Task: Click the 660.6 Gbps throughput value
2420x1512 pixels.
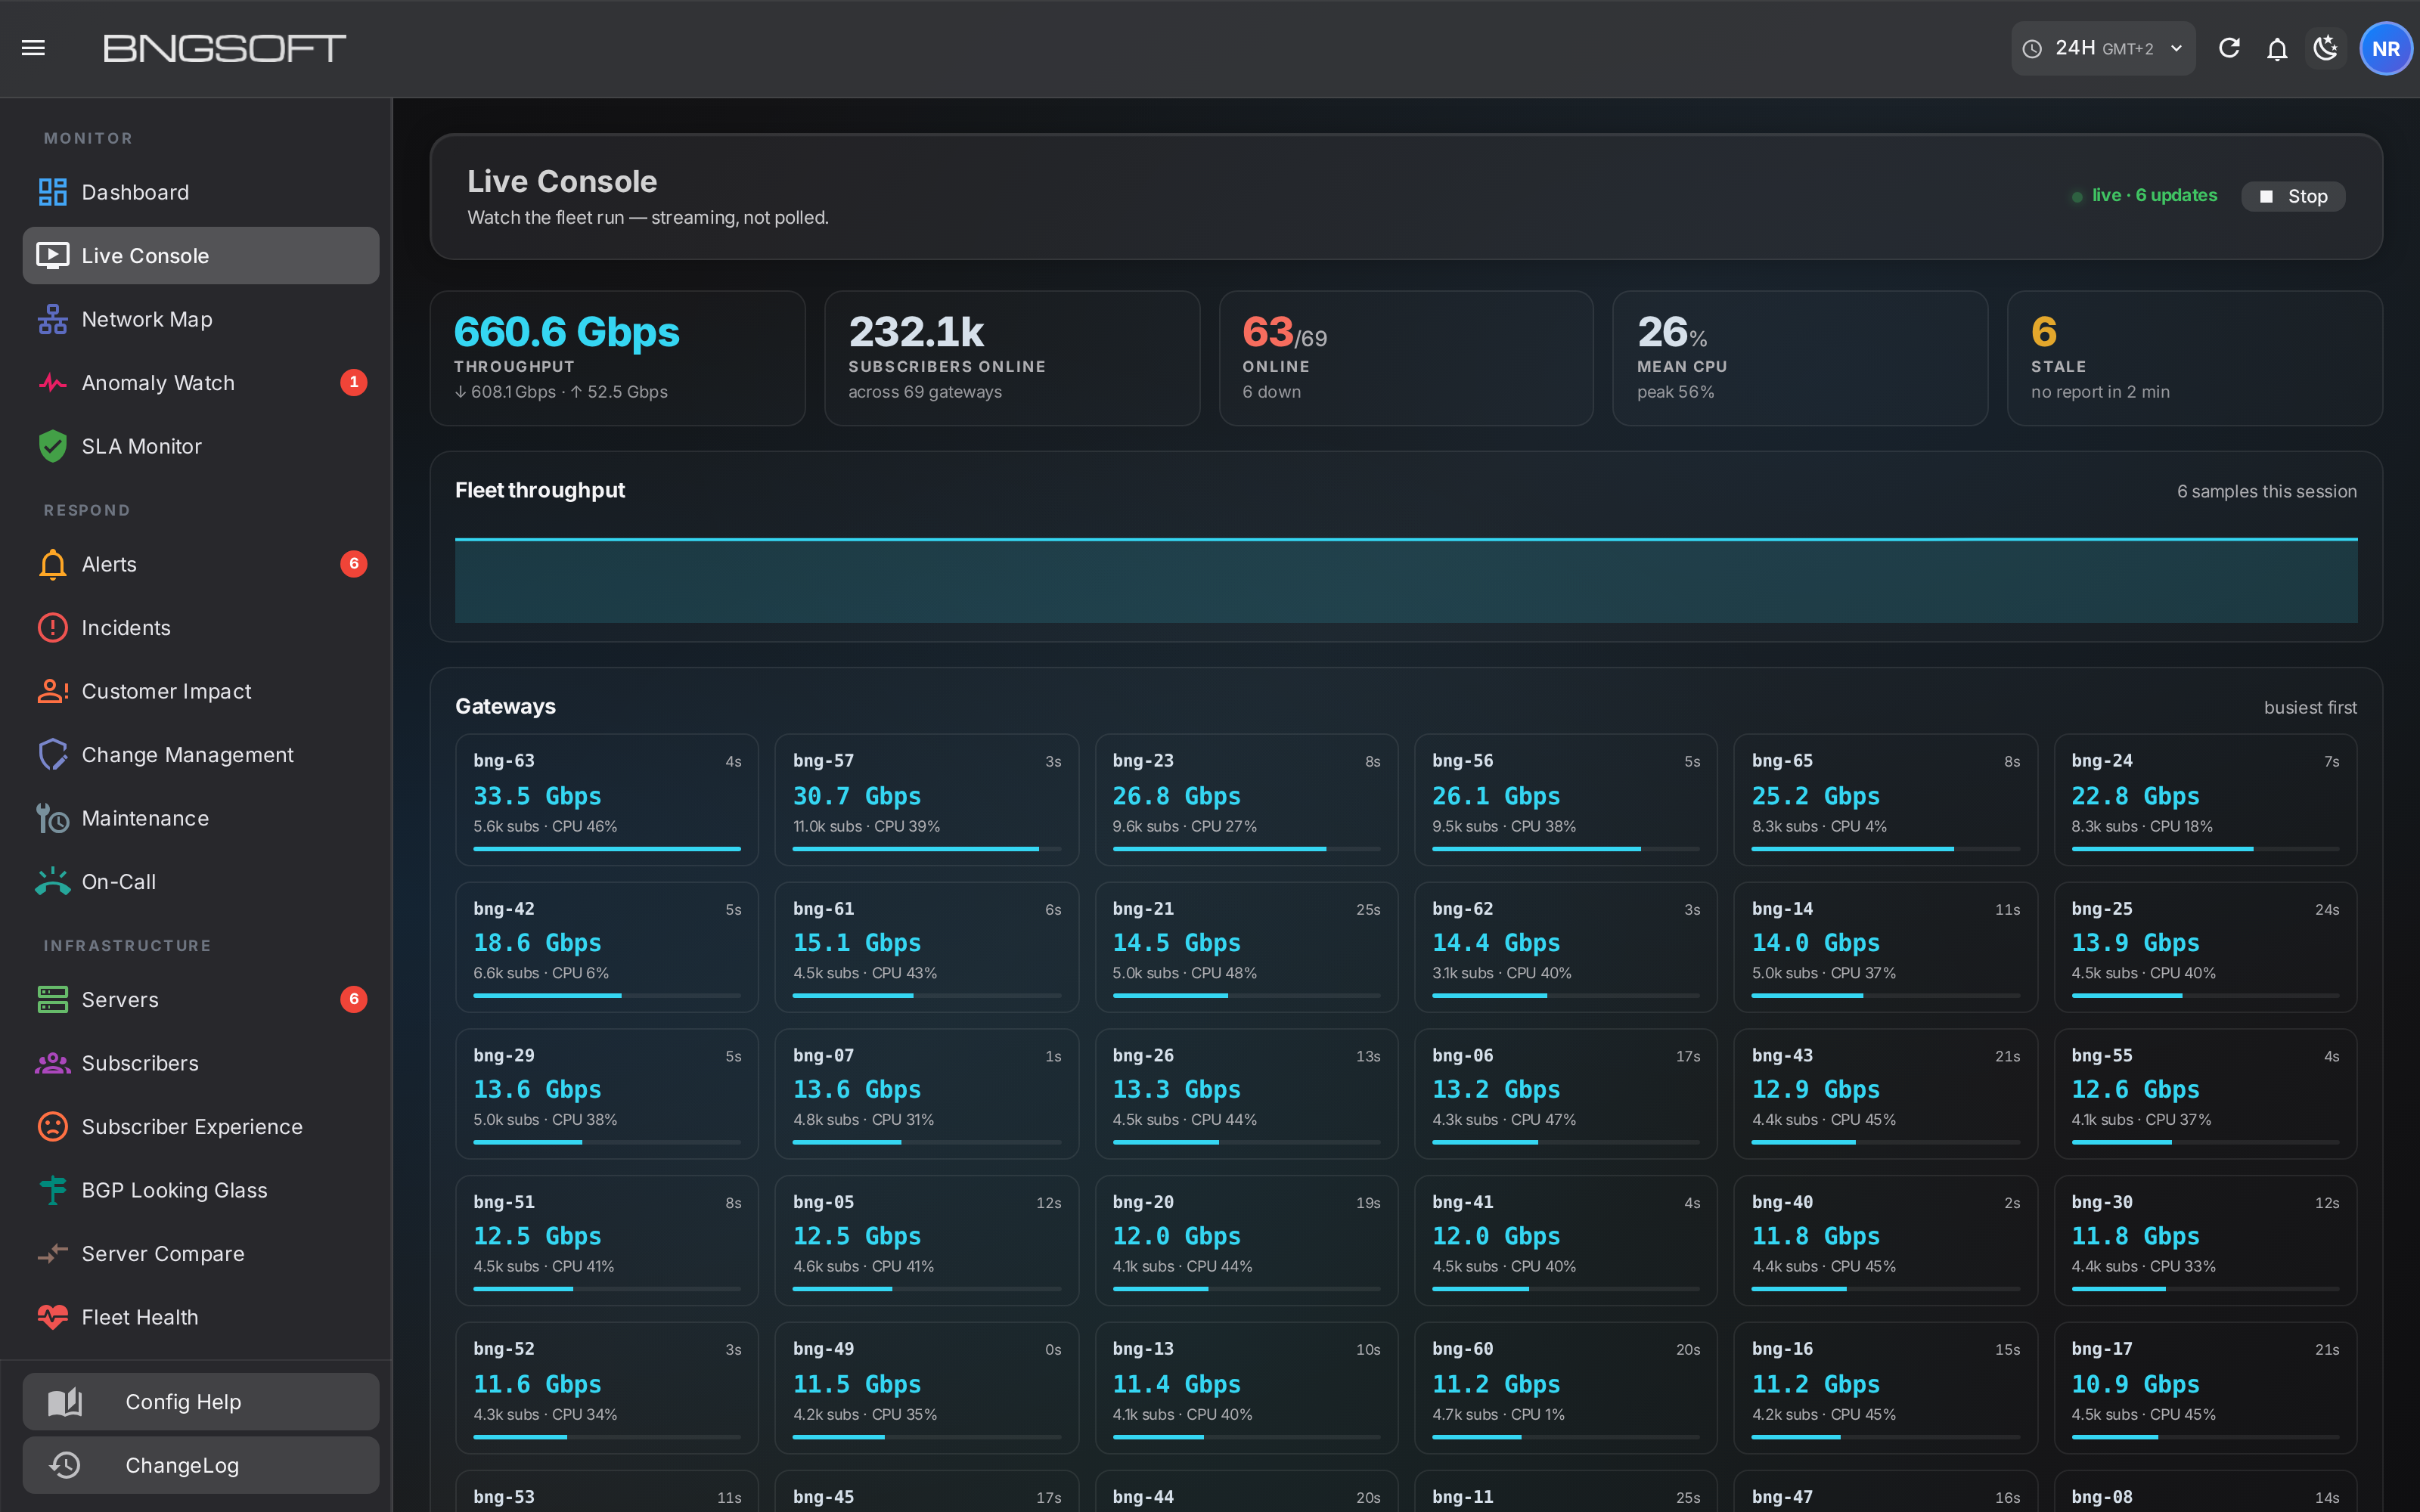Action: tap(567, 332)
